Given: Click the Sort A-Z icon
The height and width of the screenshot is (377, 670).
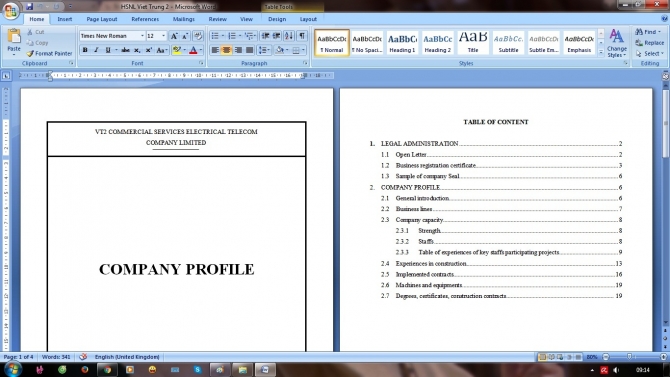Looking at the screenshot, I should coord(289,36).
